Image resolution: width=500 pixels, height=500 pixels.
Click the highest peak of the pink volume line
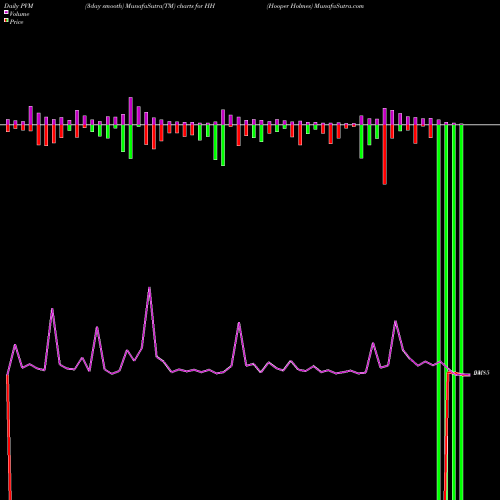point(149,288)
